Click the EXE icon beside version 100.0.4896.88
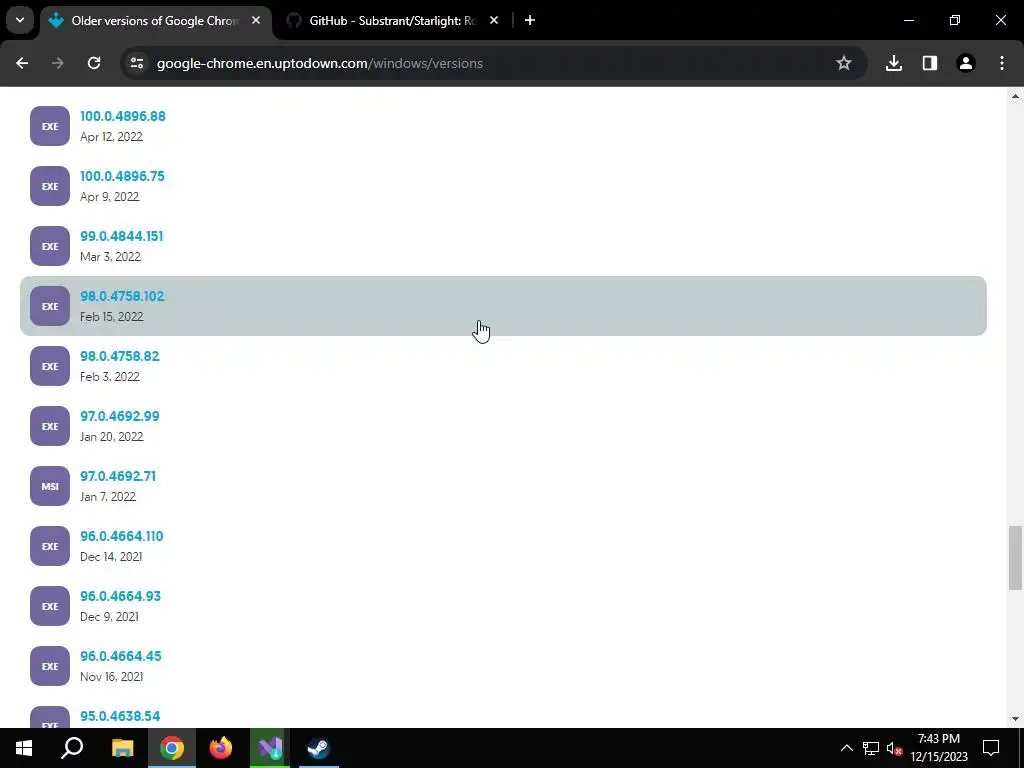 50,126
